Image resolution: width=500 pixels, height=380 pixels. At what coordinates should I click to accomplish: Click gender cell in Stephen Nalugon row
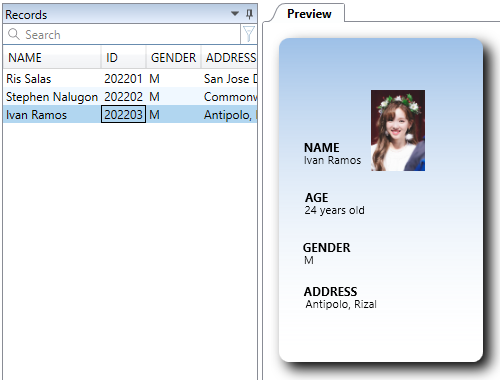(173, 97)
